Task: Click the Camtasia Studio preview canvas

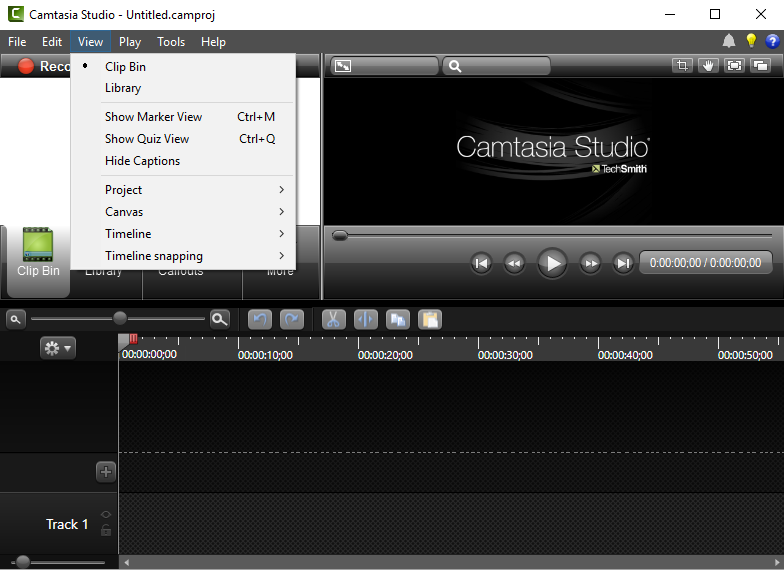Action: point(554,151)
